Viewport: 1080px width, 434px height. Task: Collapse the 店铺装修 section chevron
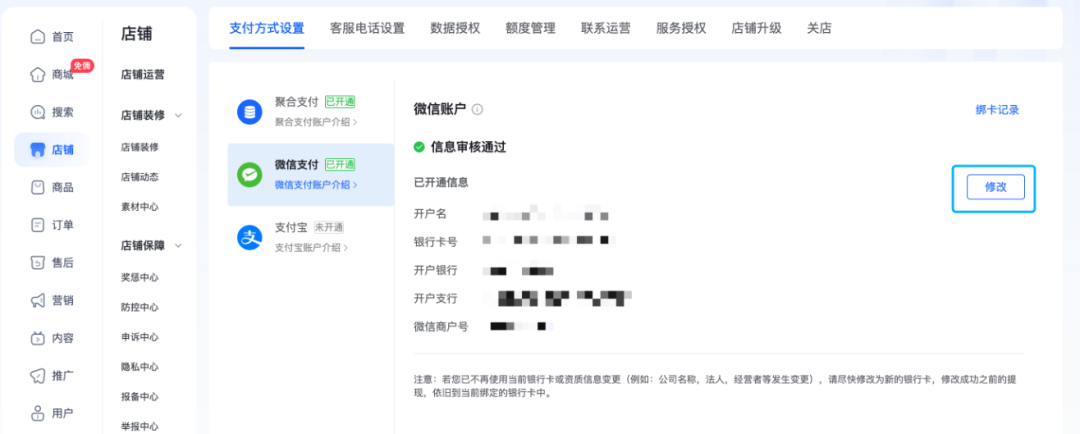[178, 116]
